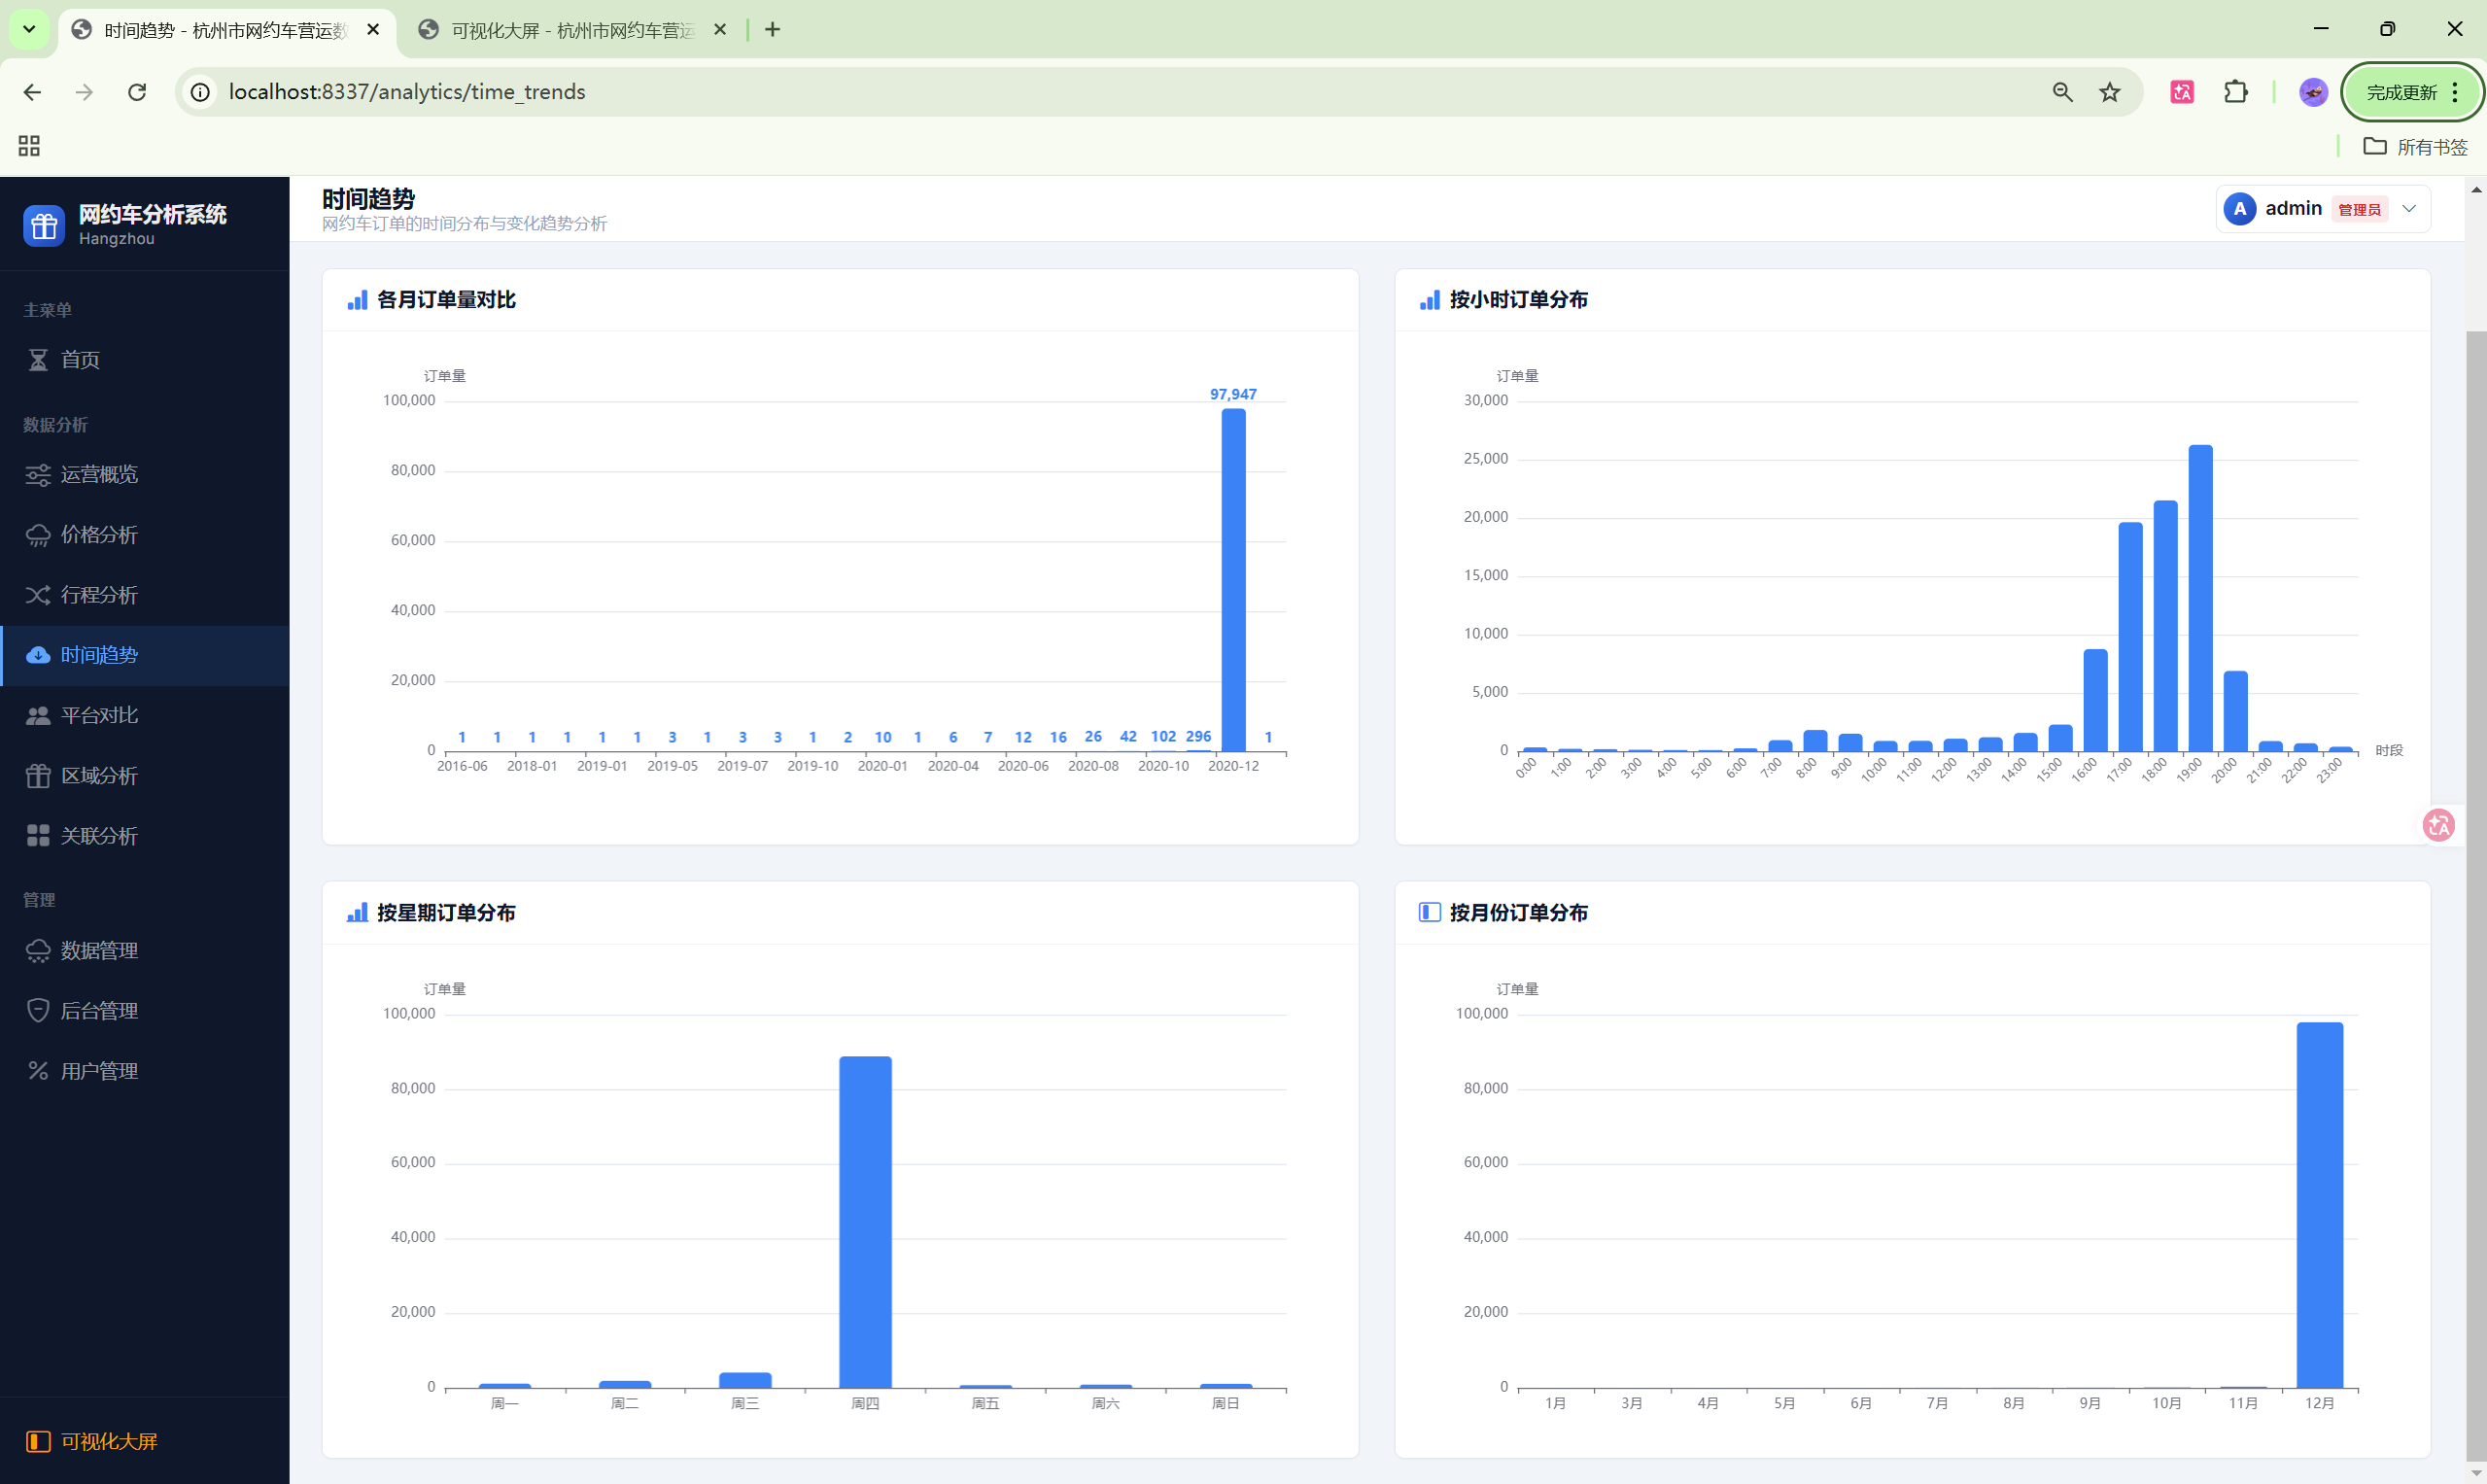Select the 行程分析 shuffle icon
The height and width of the screenshot is (1484, 2487).
point(38,595)
